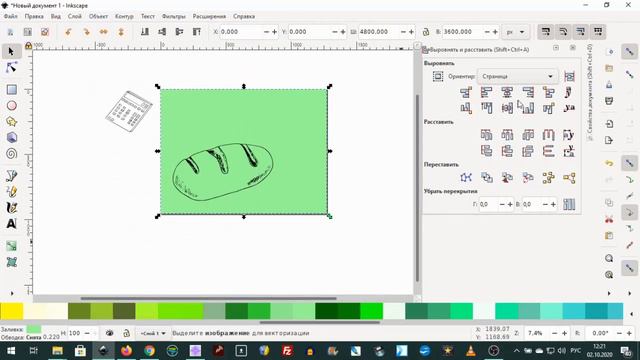Select the Selector arrow tool
This screenshot has width=640, height=360.
(x=11, y=52)
